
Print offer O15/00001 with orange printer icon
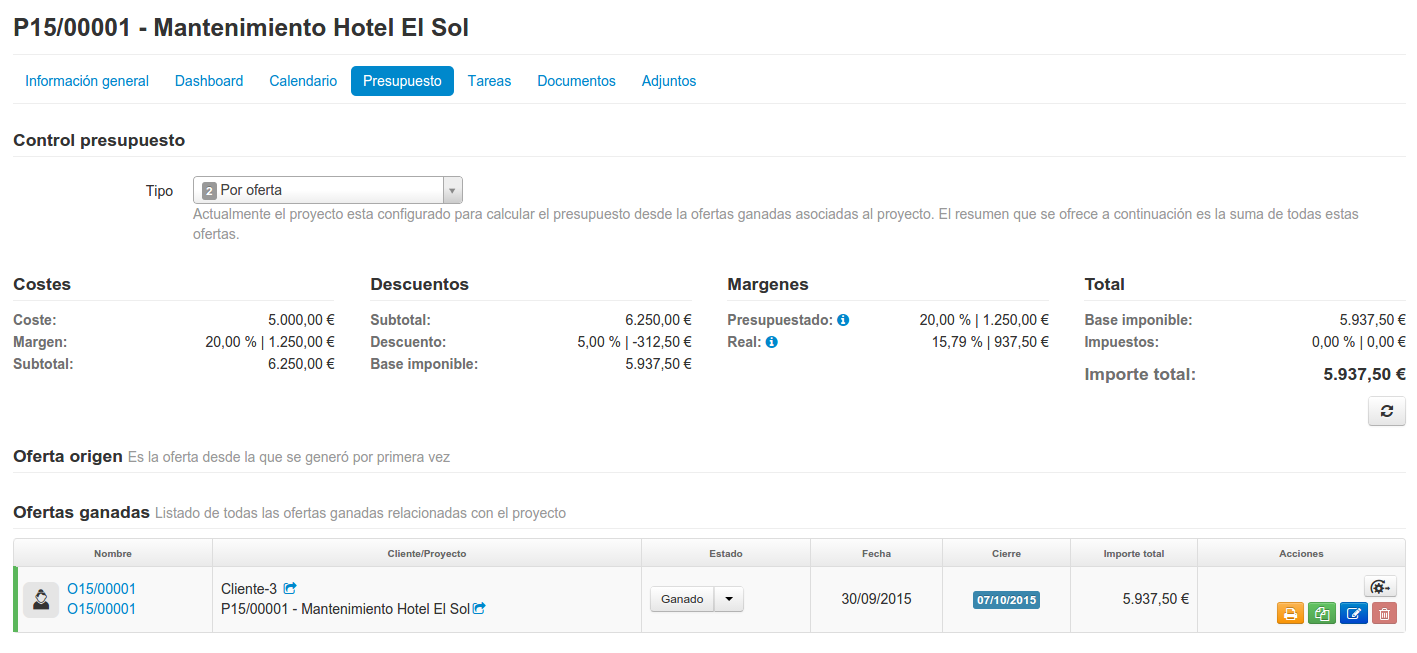point(1290,614)
